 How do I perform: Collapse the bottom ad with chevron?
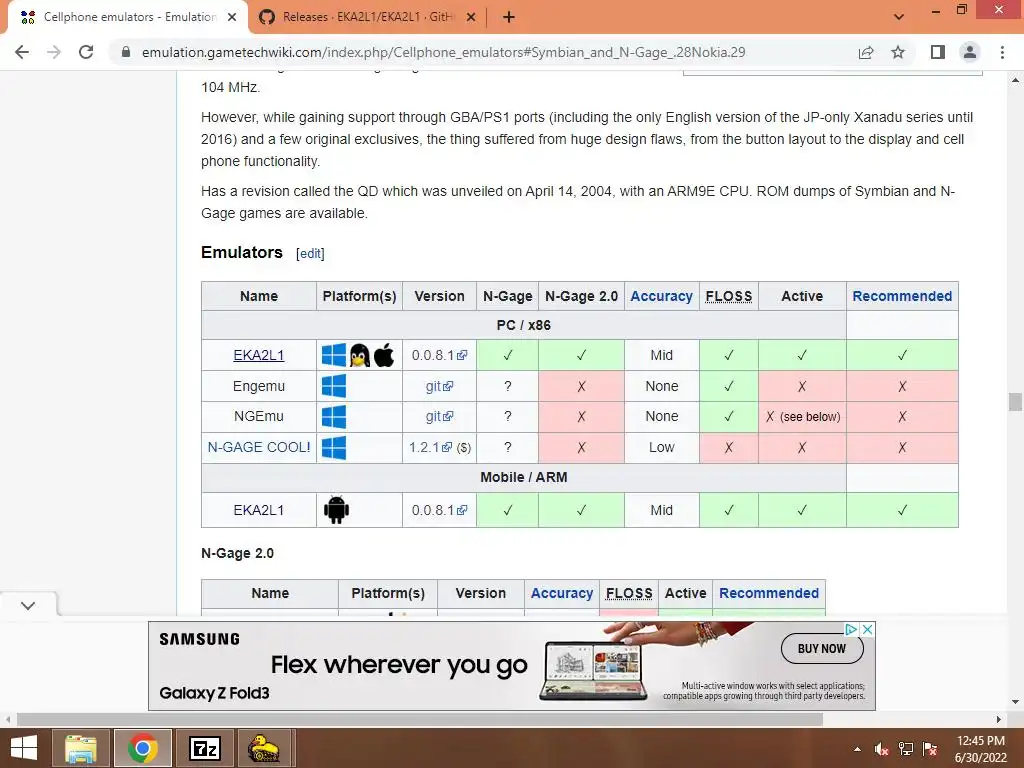pyautogui.click(x=28, y=605)
